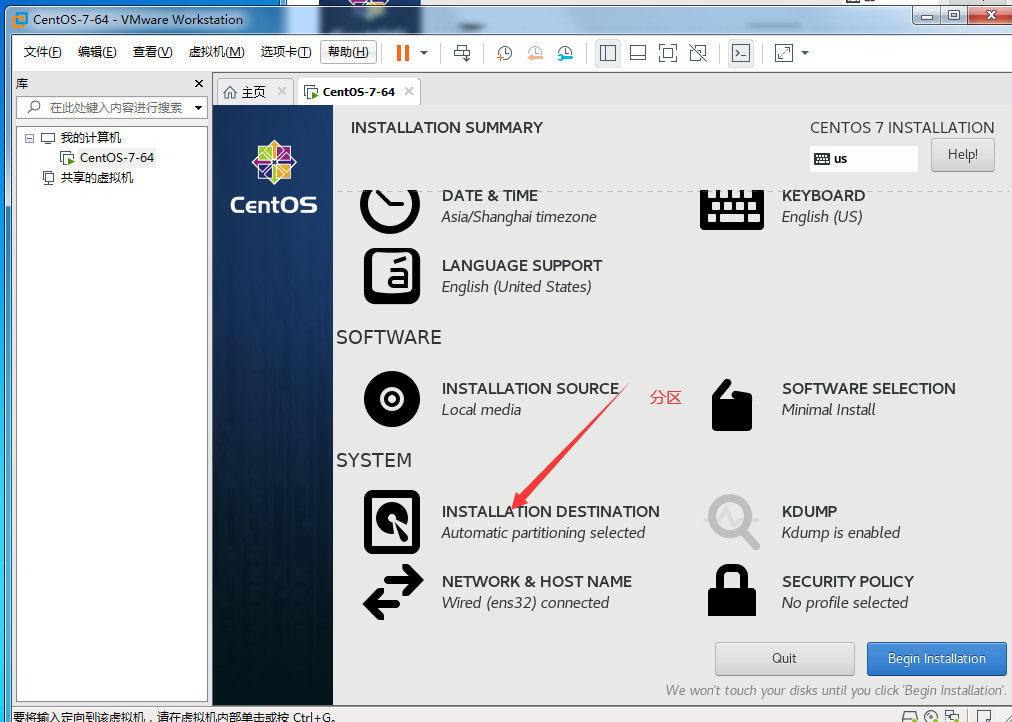The height and width of the screenshot is (722, 1012).
Task: Collapse the 我的计算机 tree node
Action: point(29,138)
